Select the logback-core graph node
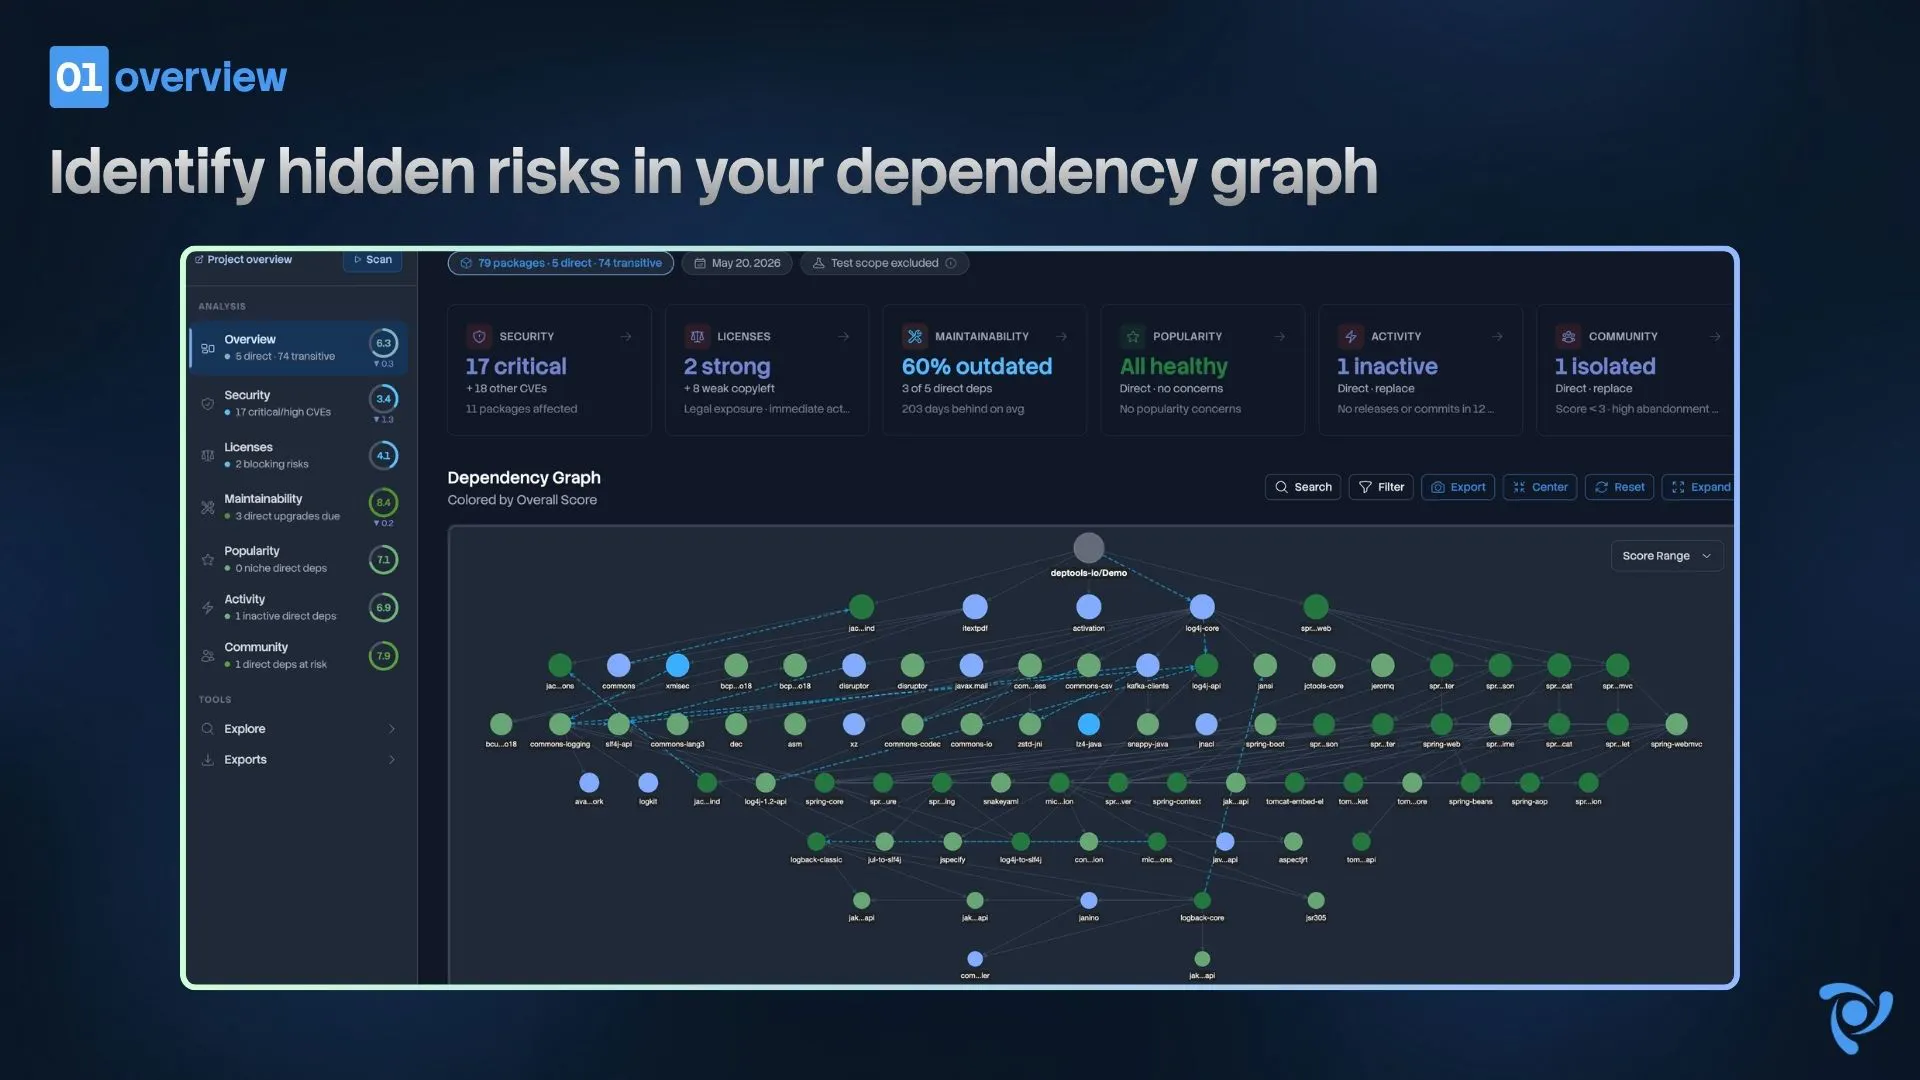This screenshot has width=1920, height=1080. (1202, 900)
